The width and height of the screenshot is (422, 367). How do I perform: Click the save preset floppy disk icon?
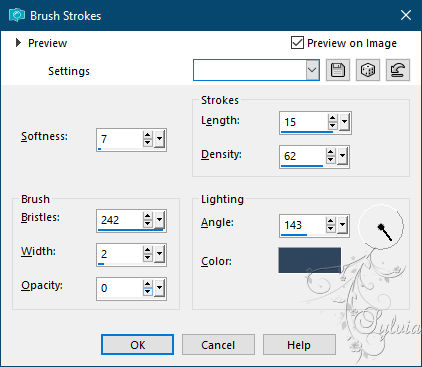[x=338, y=70]
